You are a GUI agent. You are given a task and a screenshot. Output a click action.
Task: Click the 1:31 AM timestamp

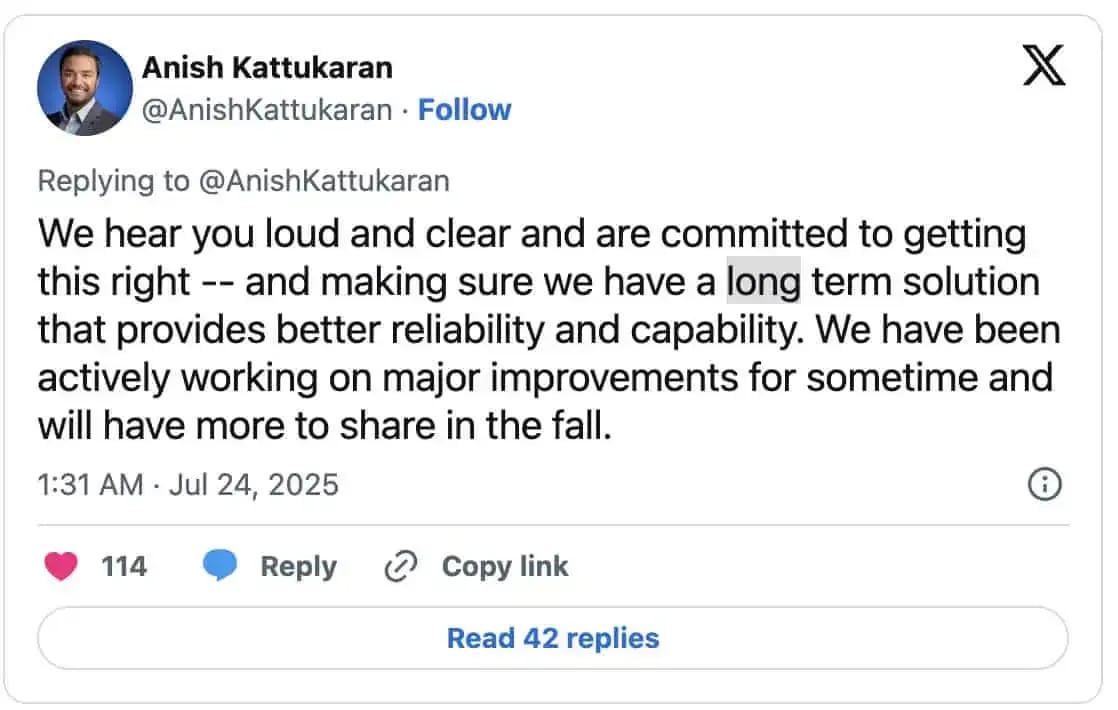[91, 485]
